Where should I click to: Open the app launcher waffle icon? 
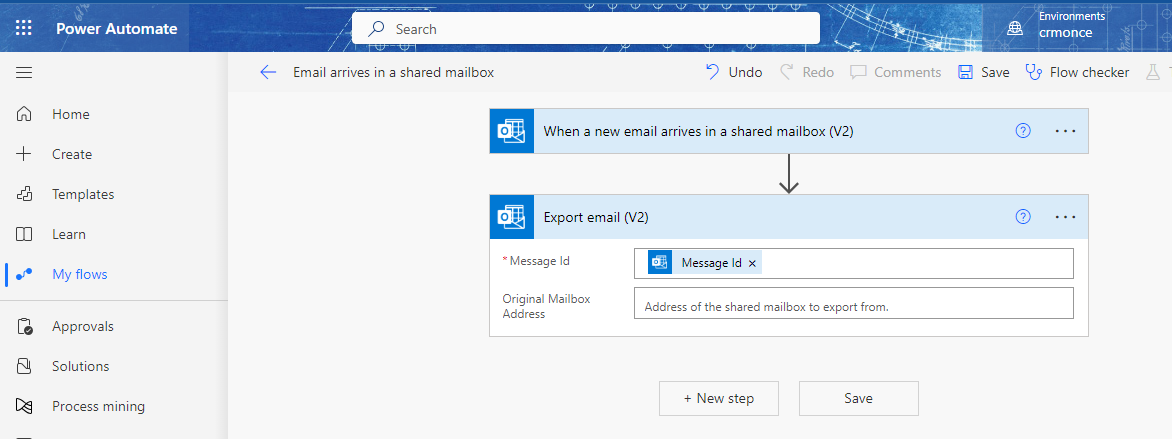[24, 29]
